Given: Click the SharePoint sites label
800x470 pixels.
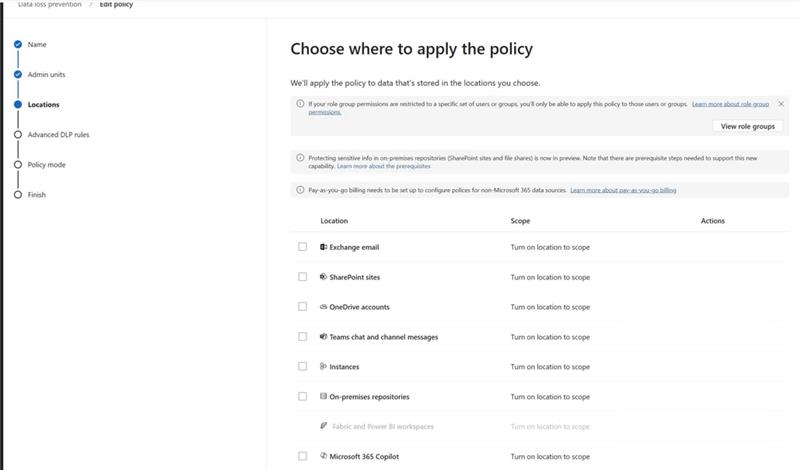Looking at the screenshot, I should [355, 277].
